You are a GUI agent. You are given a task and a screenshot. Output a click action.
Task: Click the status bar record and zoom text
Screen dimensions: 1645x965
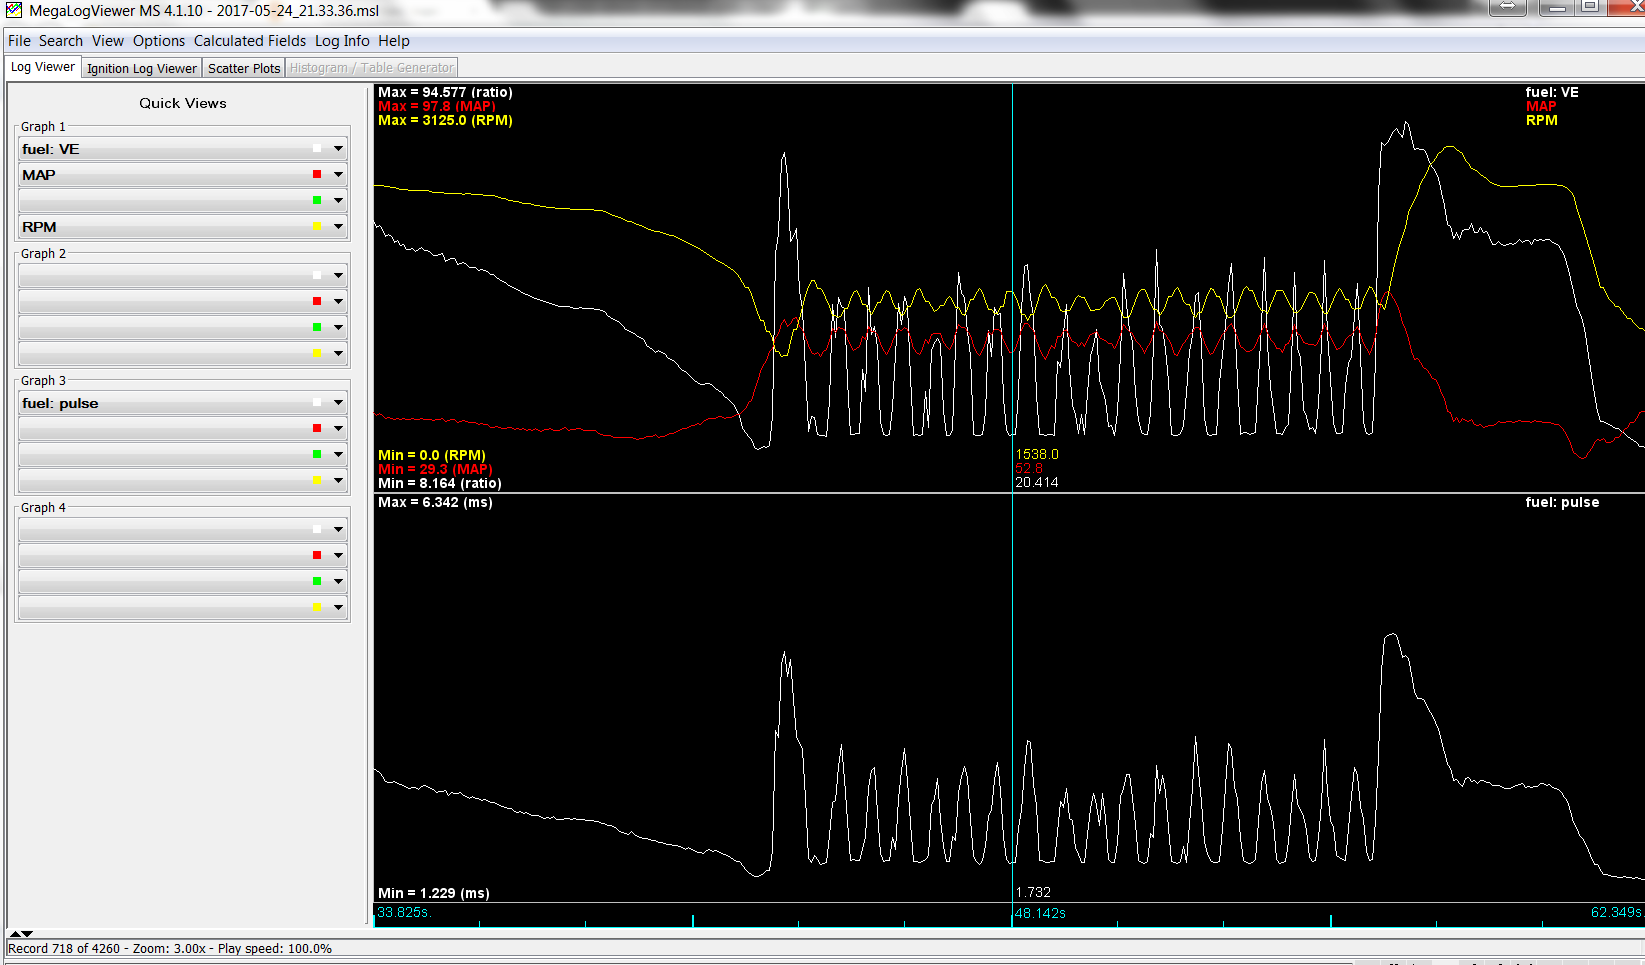(170, 949)
